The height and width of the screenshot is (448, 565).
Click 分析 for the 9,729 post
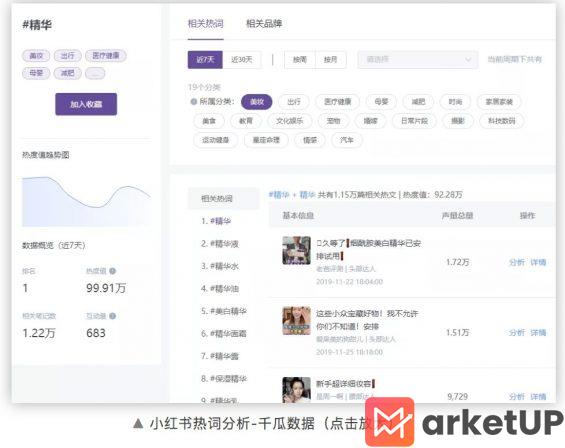click(517, 396)
